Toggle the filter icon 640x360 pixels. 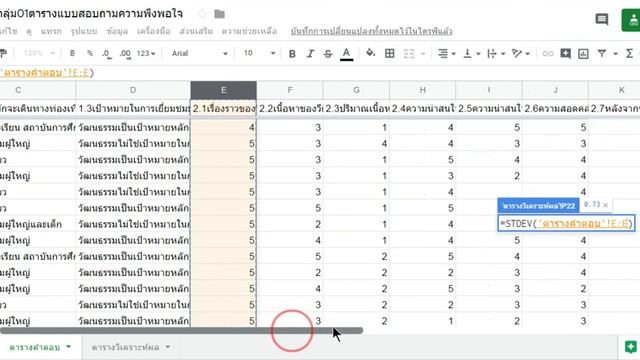pyautogui.click(x=602, y=53)
